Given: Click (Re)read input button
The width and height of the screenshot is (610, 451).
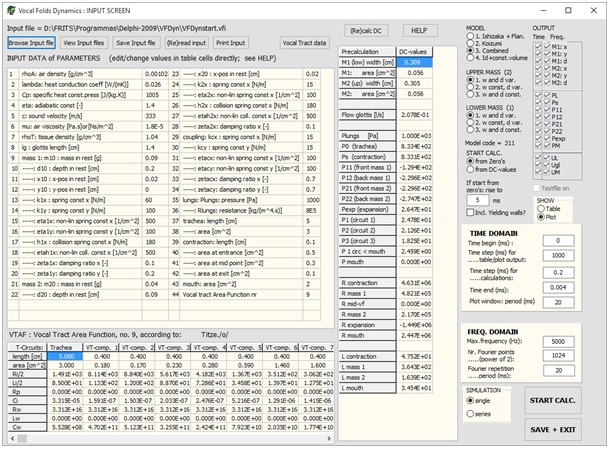Looking at the screenshot, I should click(186, 43).
